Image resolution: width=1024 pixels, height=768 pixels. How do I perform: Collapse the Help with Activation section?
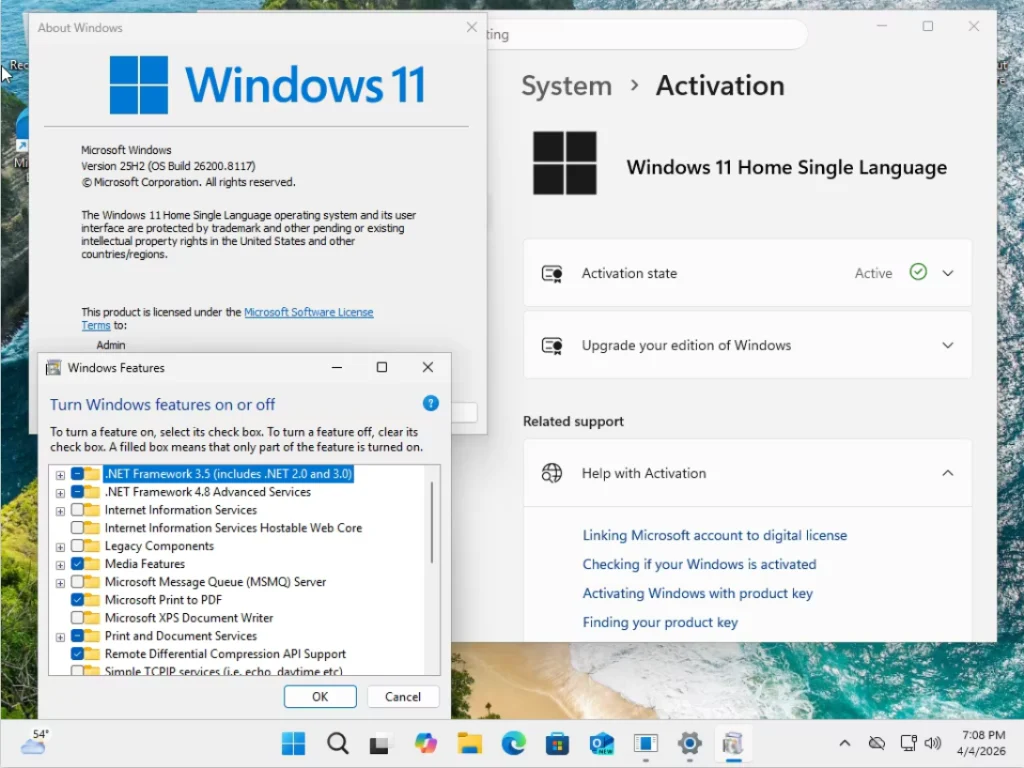(948, 473)
